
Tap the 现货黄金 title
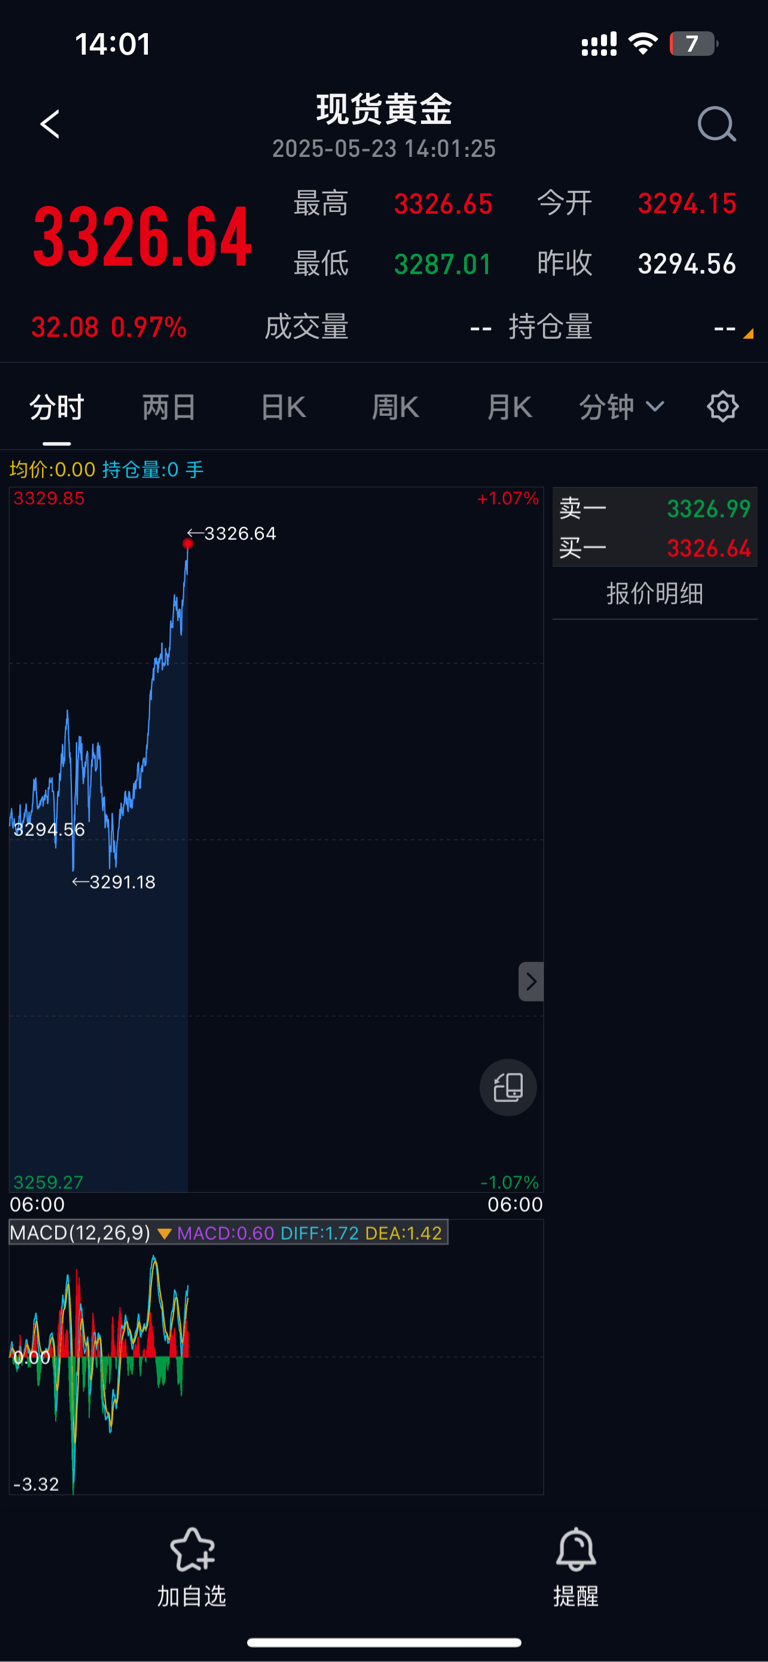[x=384, y=108]
